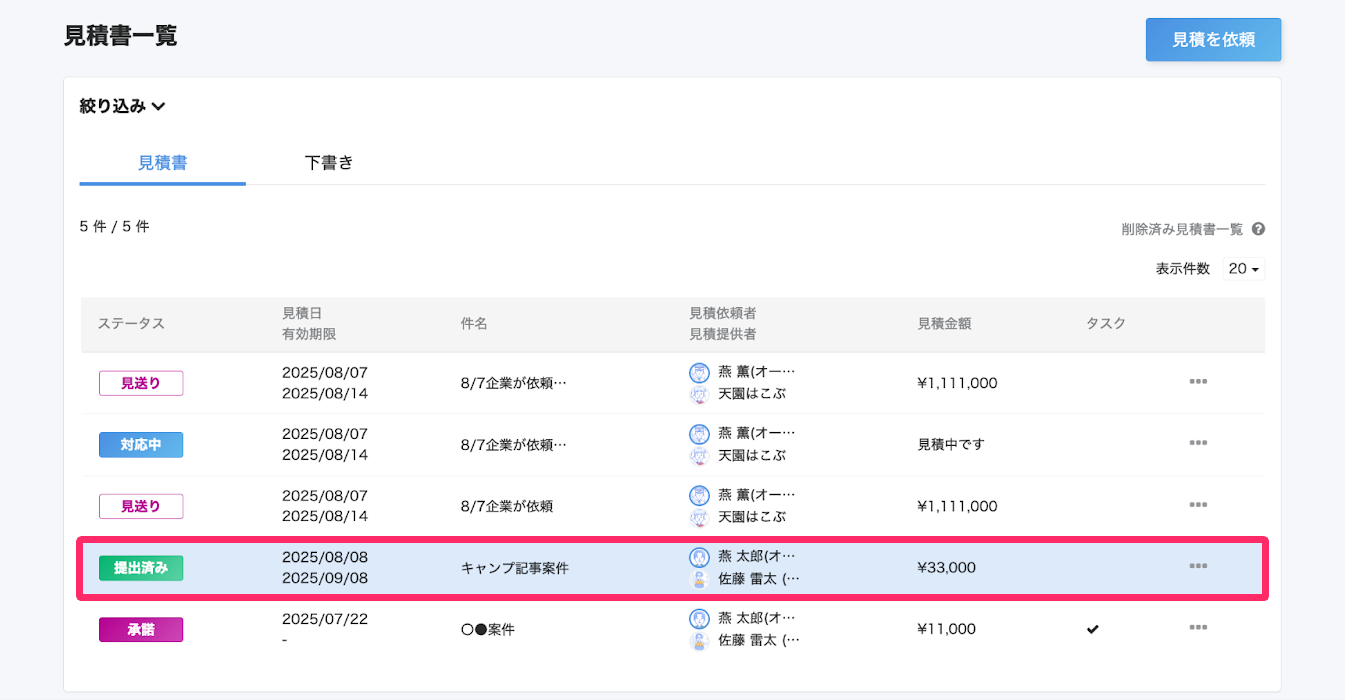The height and width of the screenshot is (700, 1345).
Task: Switch to the 下書き tab
Action: [x=329, y=162]
